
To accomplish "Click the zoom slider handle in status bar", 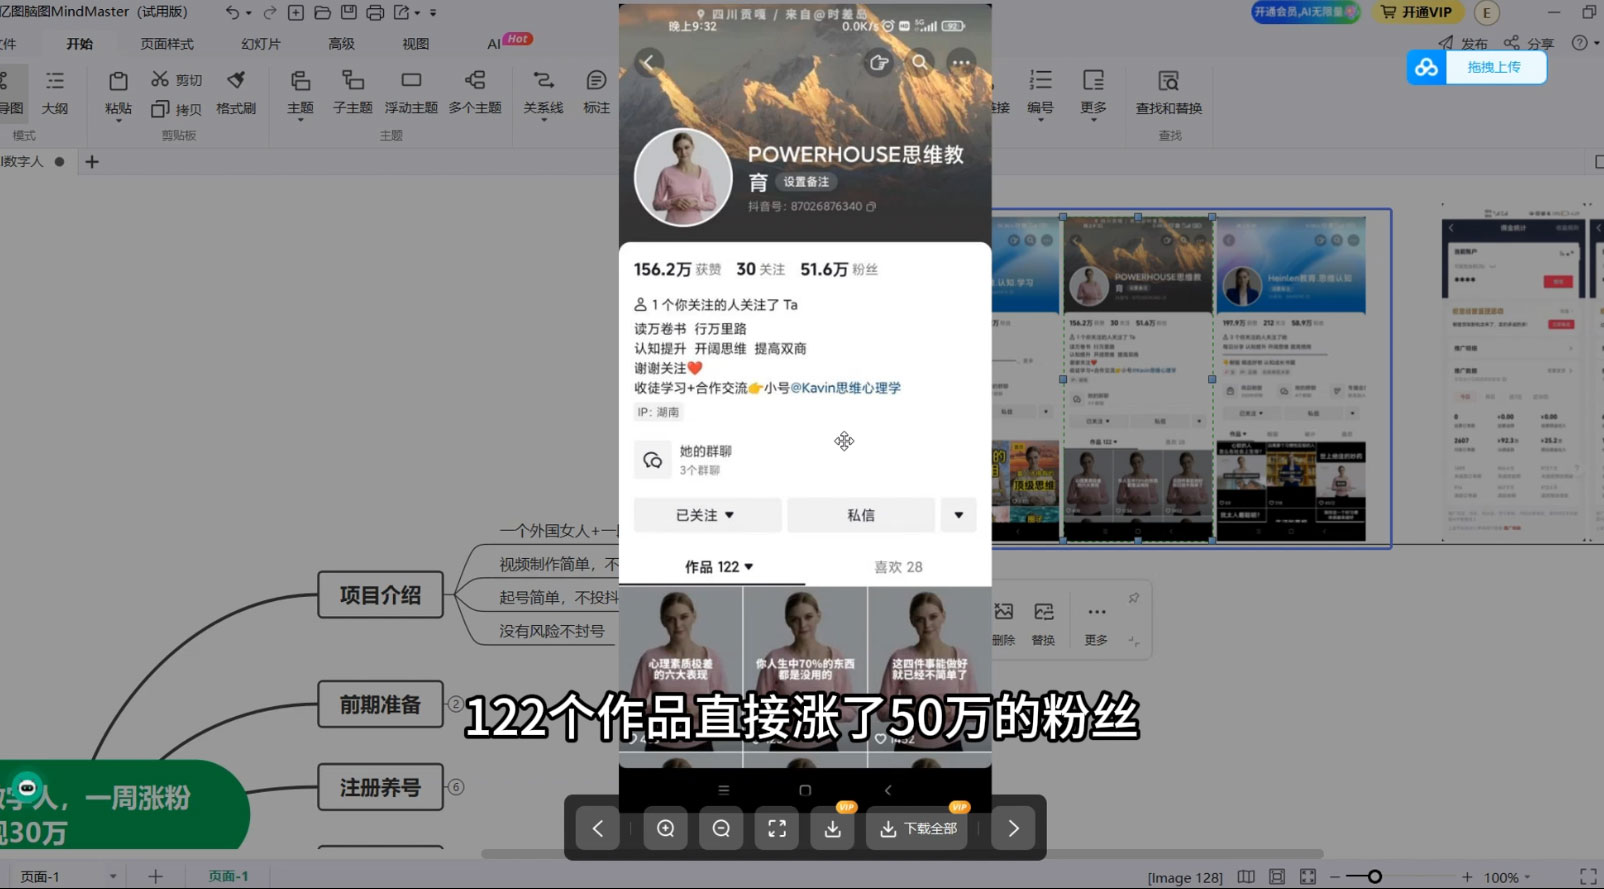I will [1375, 877].
